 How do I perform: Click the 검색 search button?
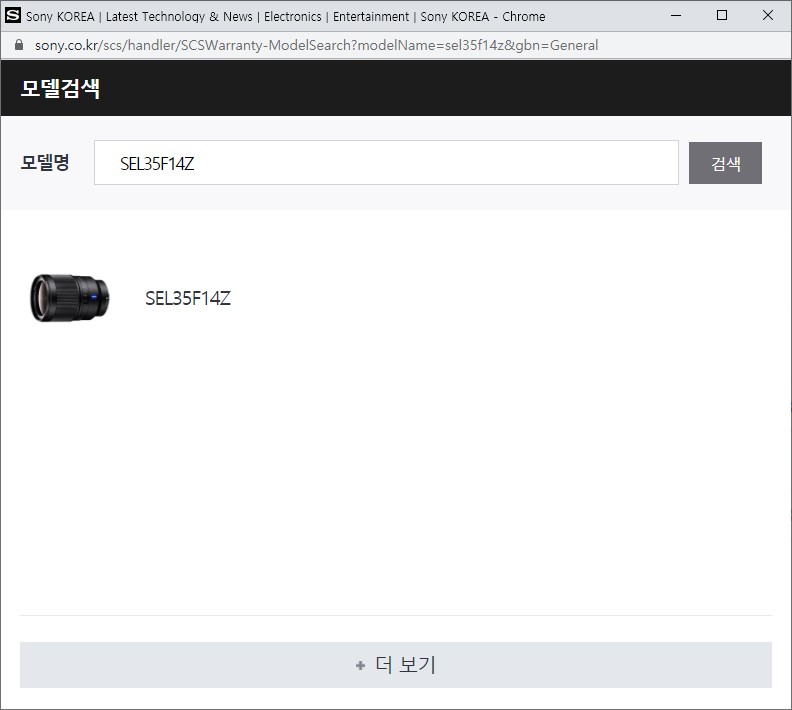[725, 163]
